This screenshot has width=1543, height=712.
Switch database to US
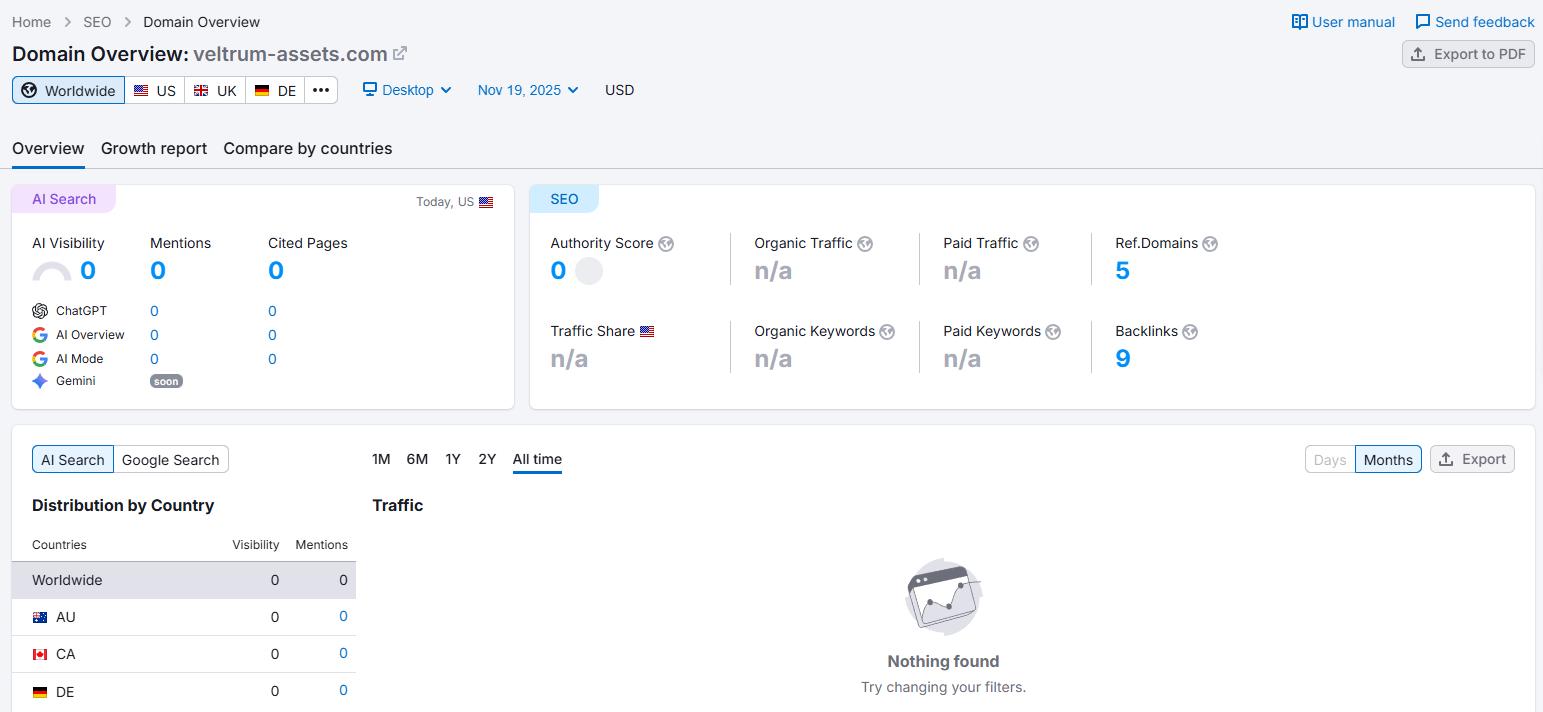pos(155,90)
